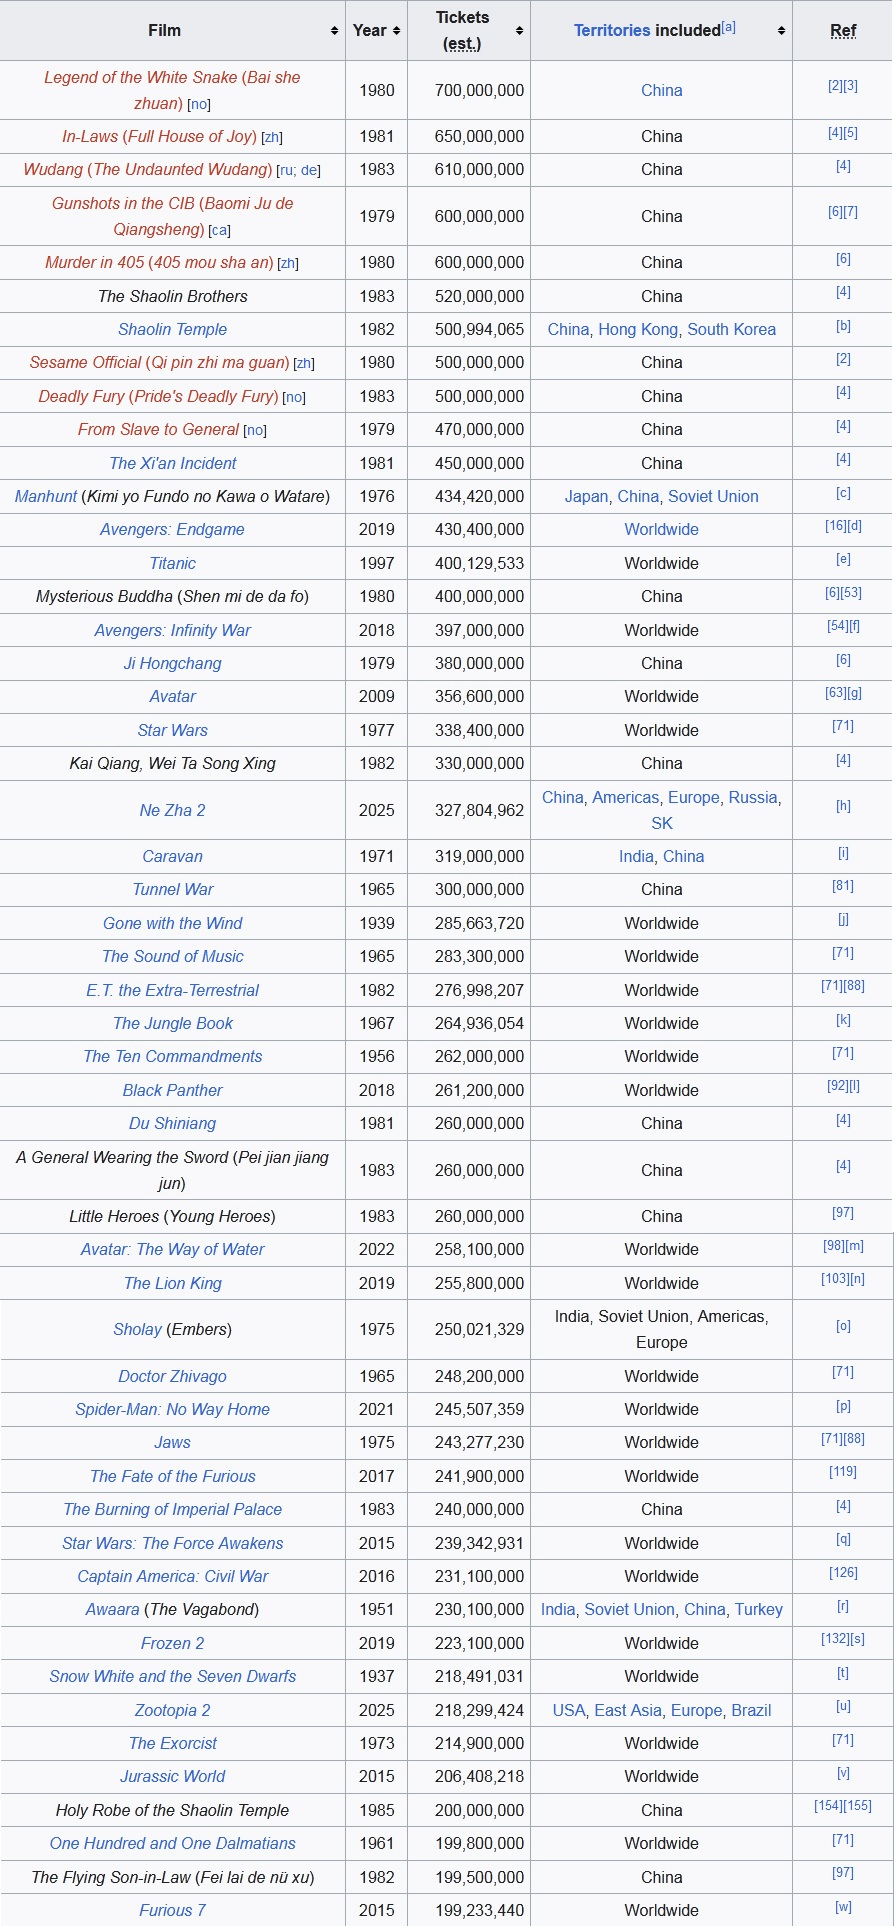Open Avatar: The Way of Water link

click(x=172, y=1249)
